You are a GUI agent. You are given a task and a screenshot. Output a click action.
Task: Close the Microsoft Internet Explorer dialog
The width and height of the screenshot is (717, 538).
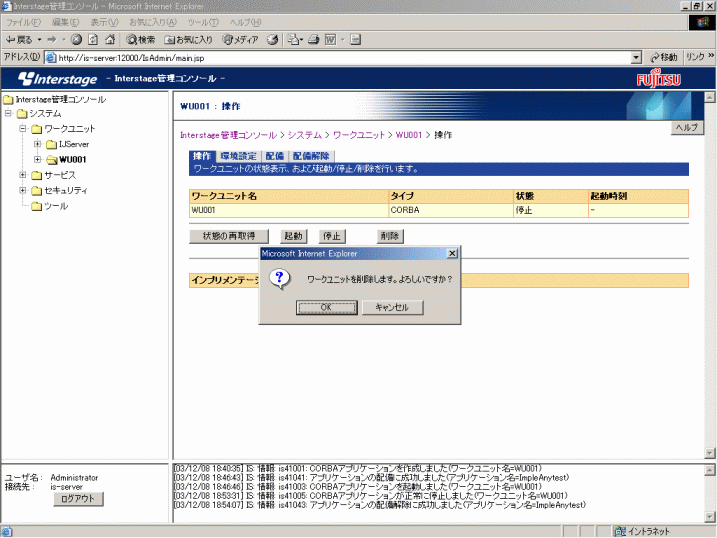[452, 253]
